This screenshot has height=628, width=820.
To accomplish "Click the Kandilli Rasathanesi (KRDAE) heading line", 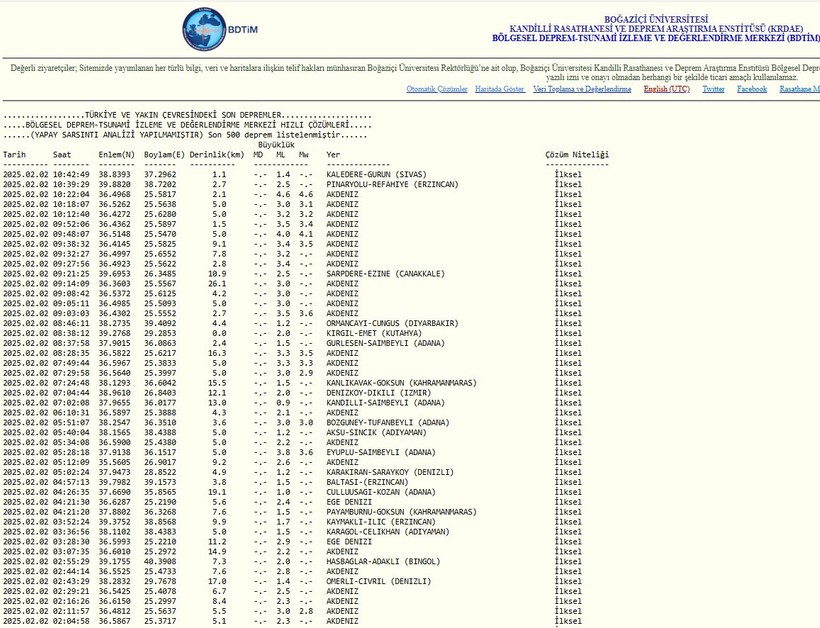I will pyautogui.click(x=656, y=29).
